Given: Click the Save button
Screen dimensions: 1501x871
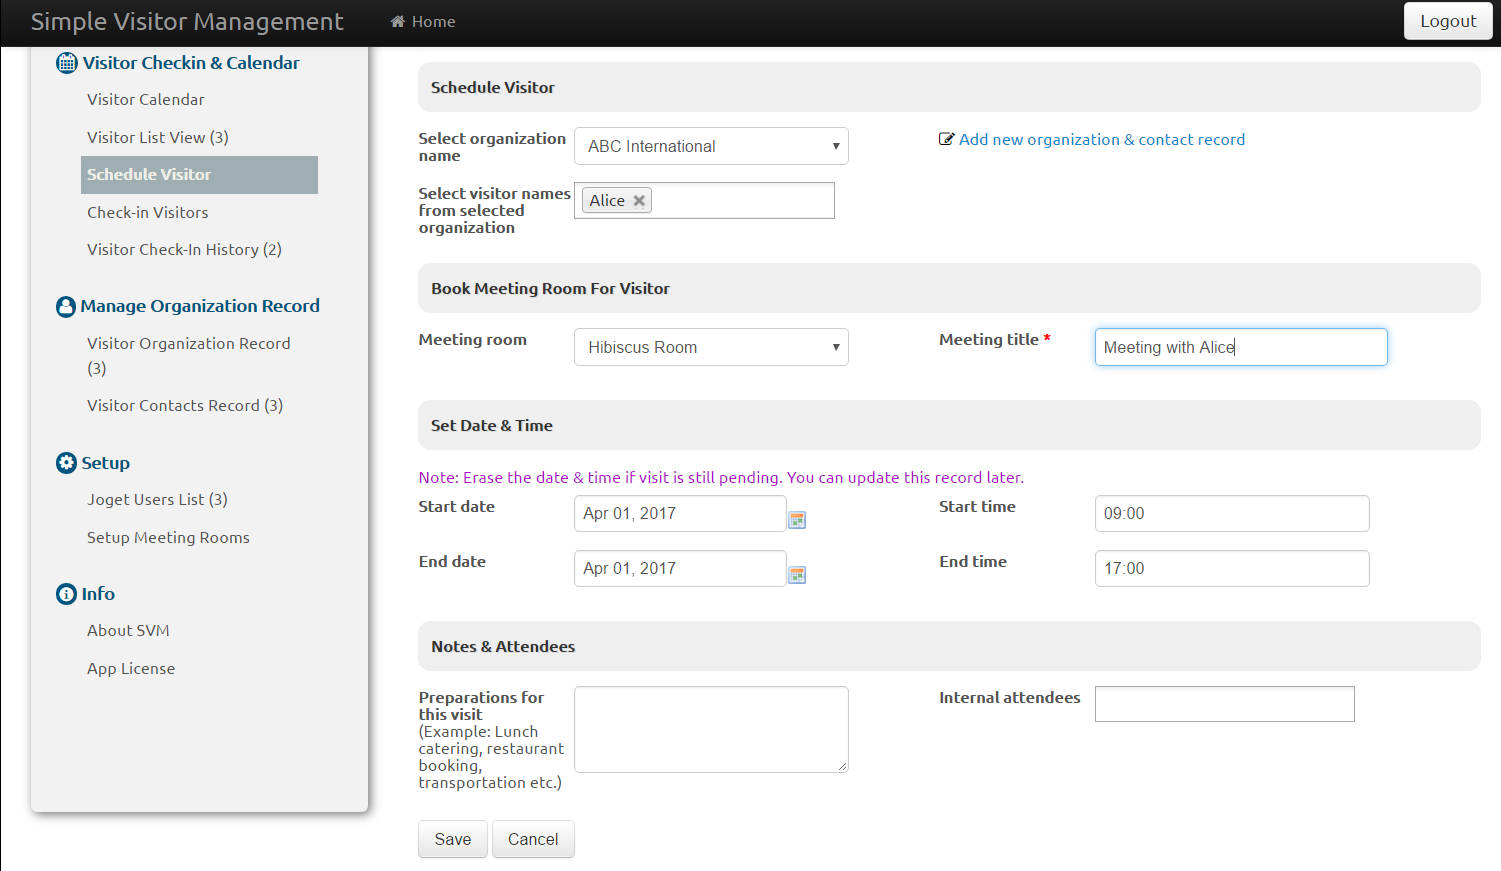Looking at the screenshot, I should click(452, 839).
